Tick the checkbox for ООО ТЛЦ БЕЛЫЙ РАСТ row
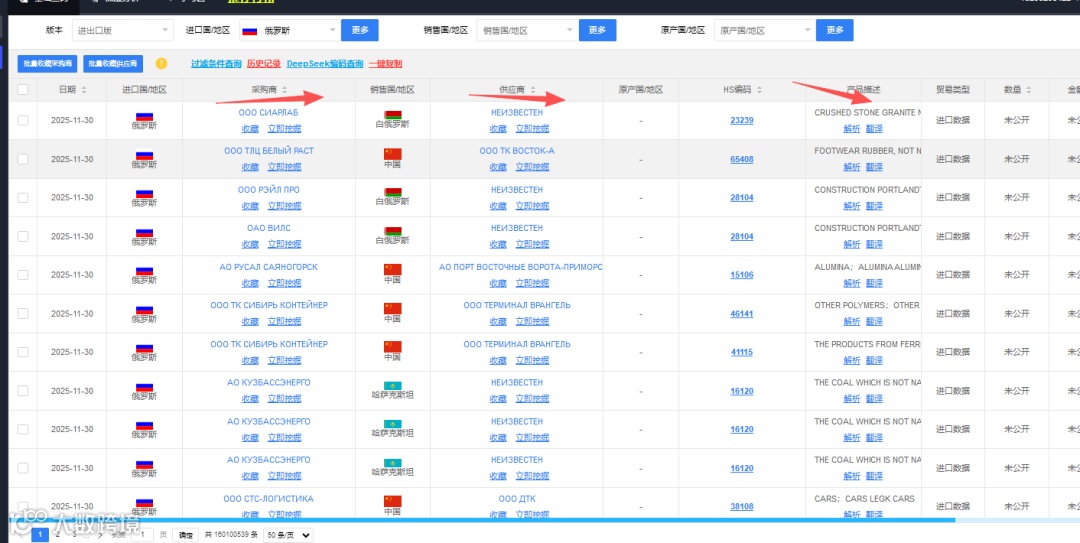Viewport: 1080px width, 543px height. point(23,158)
